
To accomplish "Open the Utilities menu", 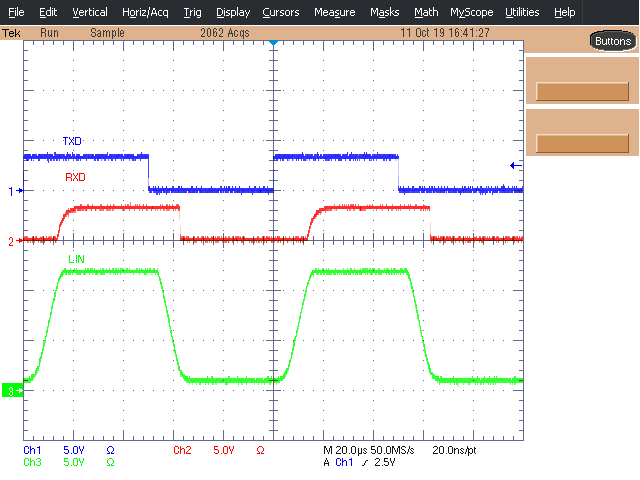I will [522, 12].
